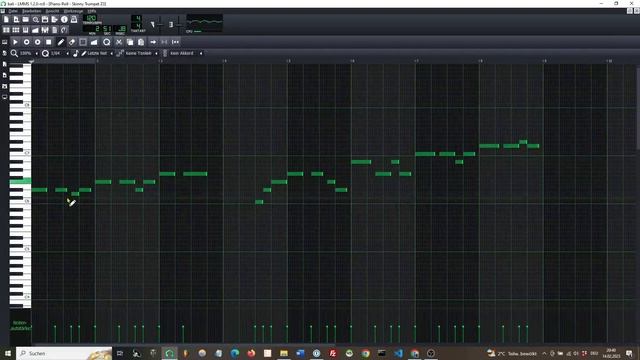The height and width of the screenshot is (360, 640).
Task: Click the info (What's this) icon
Action: click(64, 19)
